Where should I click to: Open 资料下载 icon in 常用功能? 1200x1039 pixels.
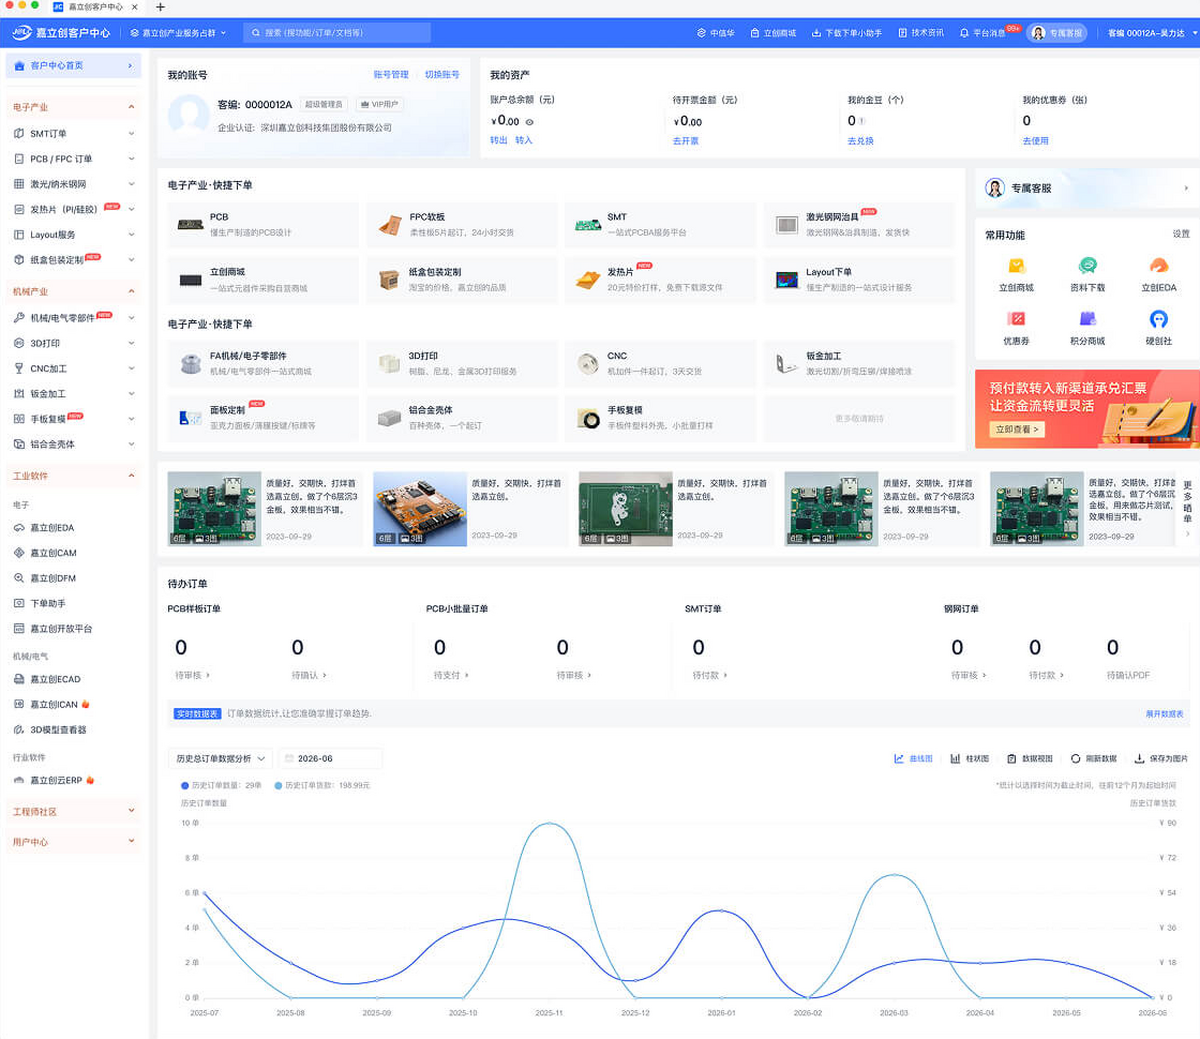tap(1087, 266)
